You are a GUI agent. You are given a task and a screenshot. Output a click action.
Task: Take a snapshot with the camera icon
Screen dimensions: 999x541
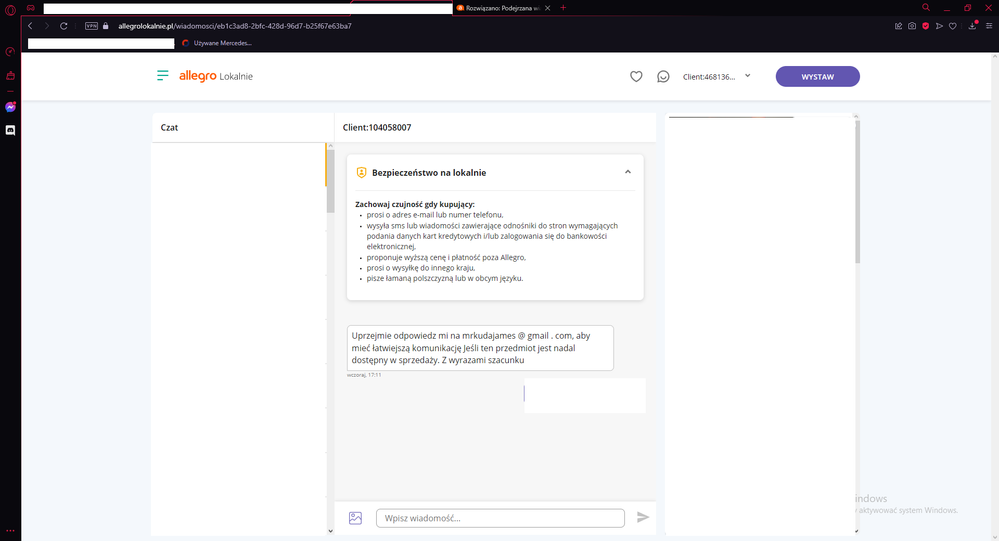(912, 26)
